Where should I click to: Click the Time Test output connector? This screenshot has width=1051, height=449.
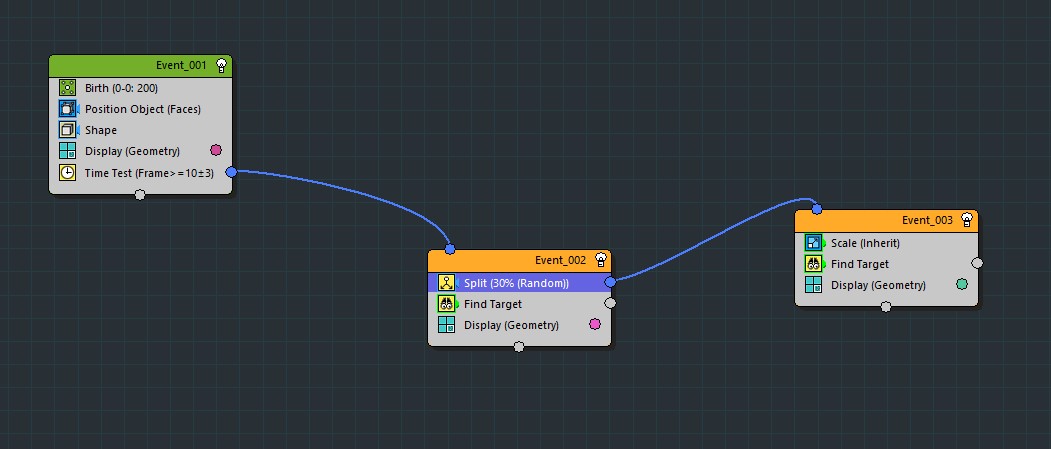point(232,172)
